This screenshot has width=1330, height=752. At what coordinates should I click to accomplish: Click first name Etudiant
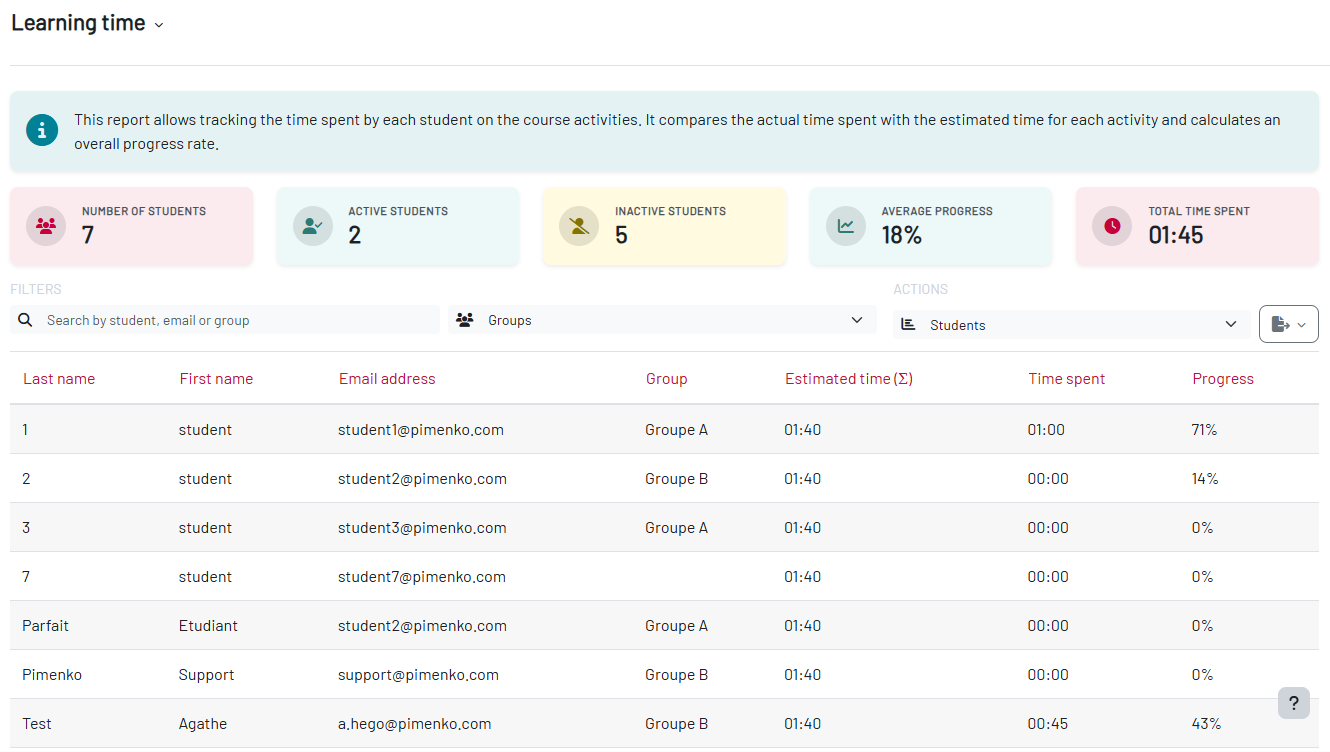208,626
